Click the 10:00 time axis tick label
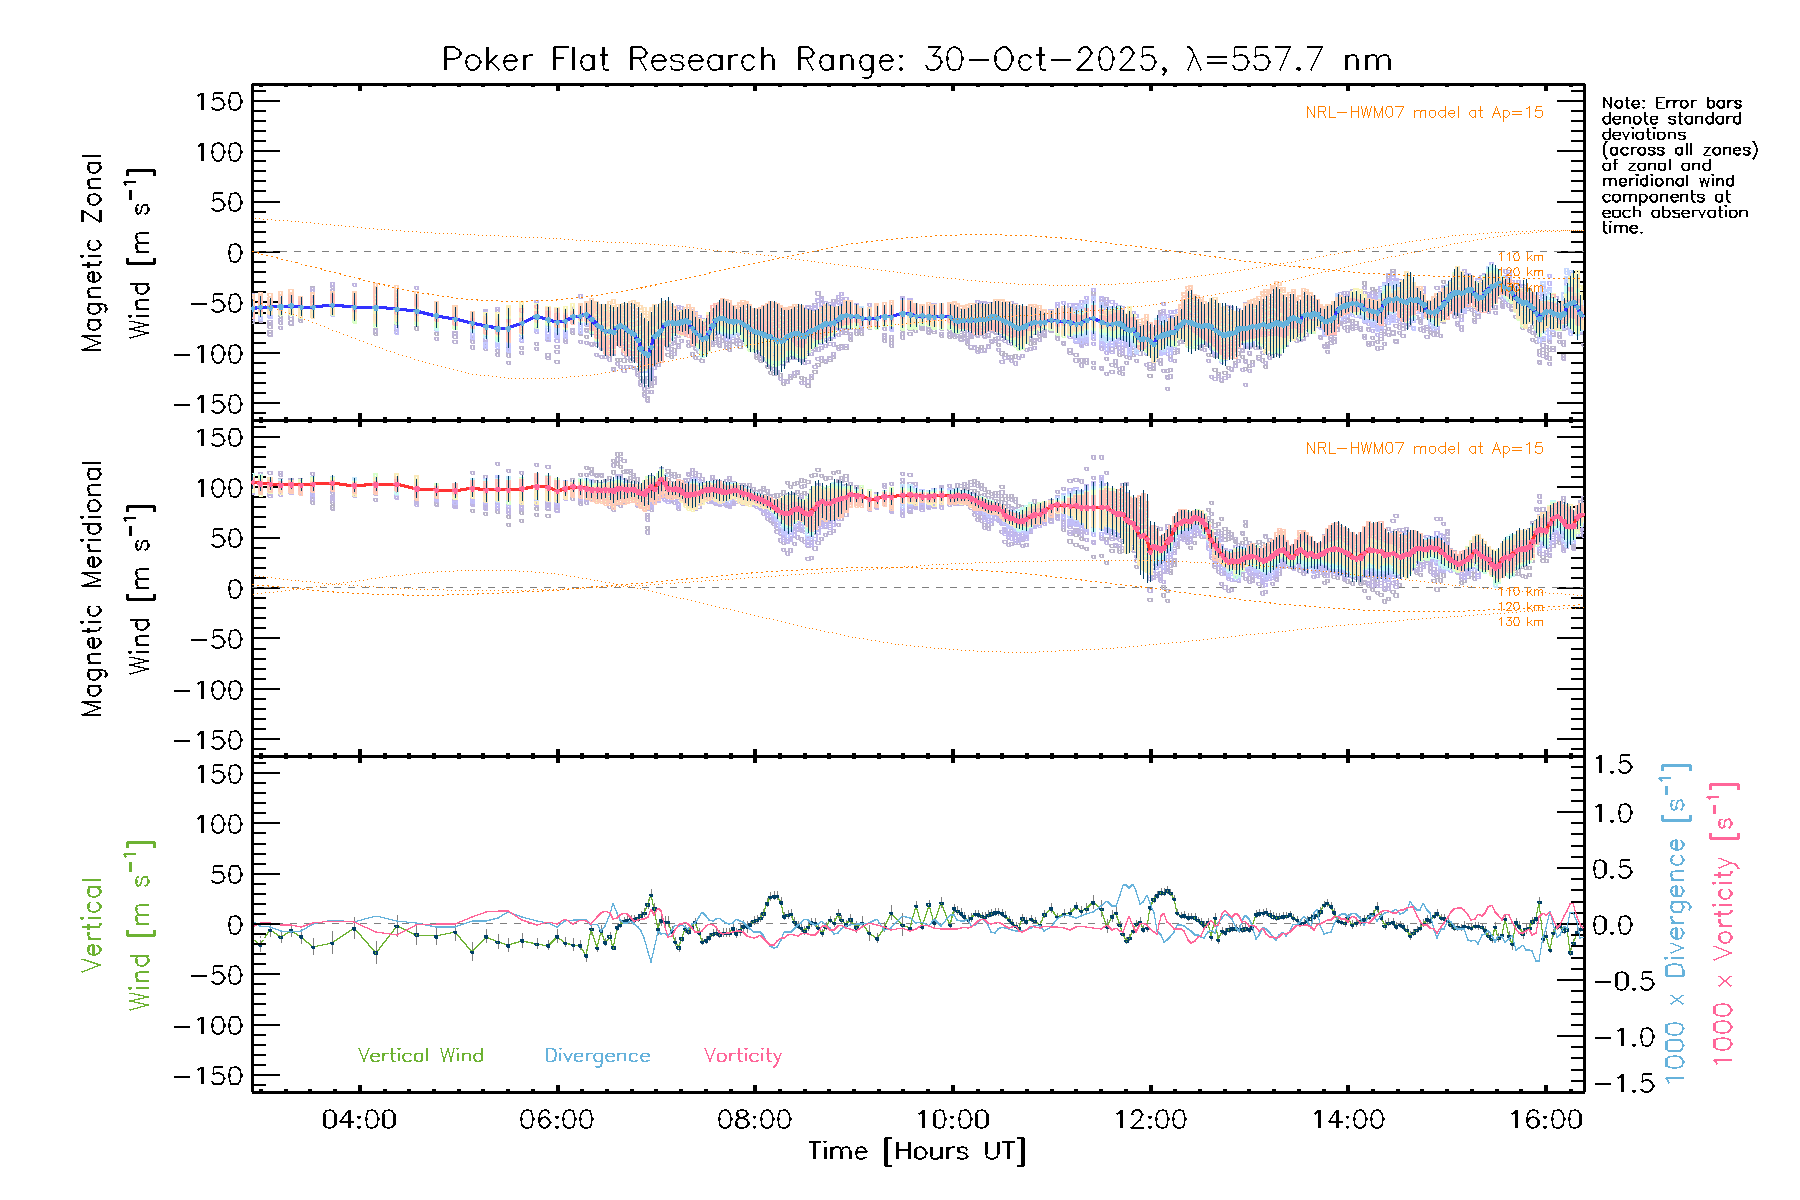Image resolution: width=1800 pixels, height=1200 pixels. coord(952,1119)
